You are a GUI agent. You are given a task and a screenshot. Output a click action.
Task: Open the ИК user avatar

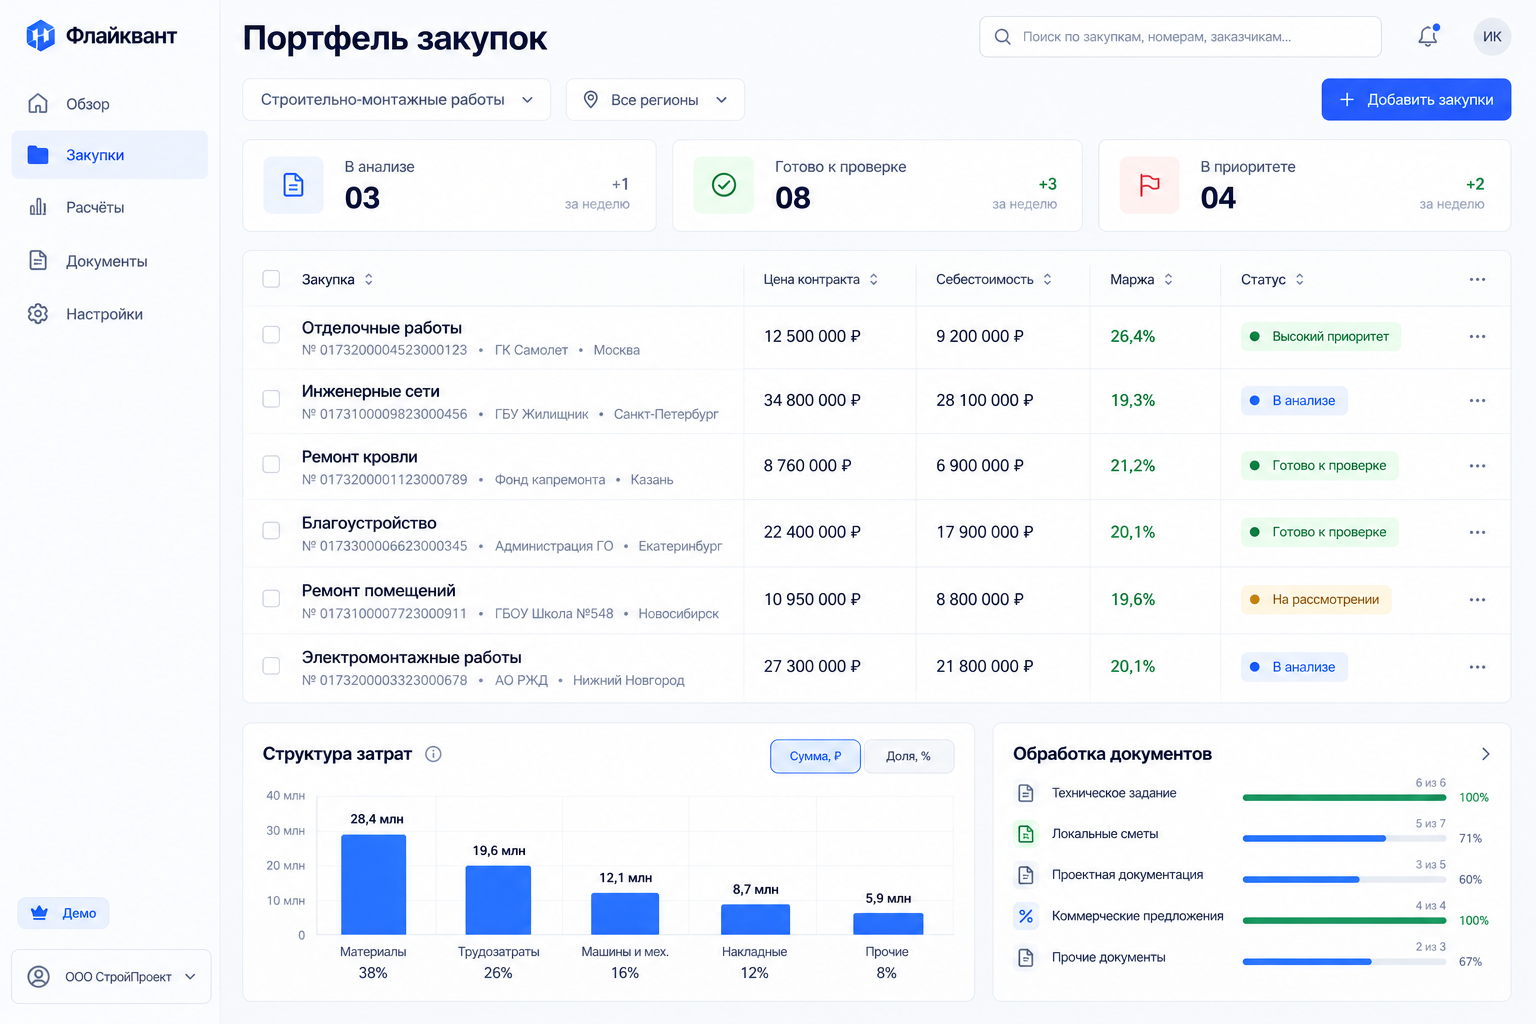point(1492,36)
